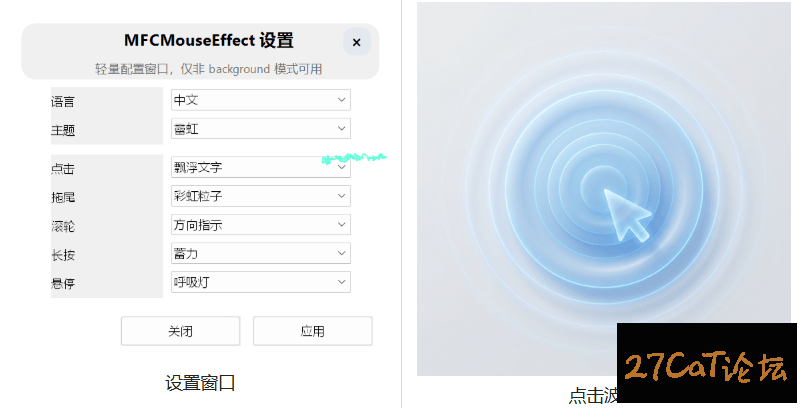Open the 悬停 dropdown showing 呼吸灯
This screenshot has width=802, height=408.
pyautogui.click(x=260, y=282)
